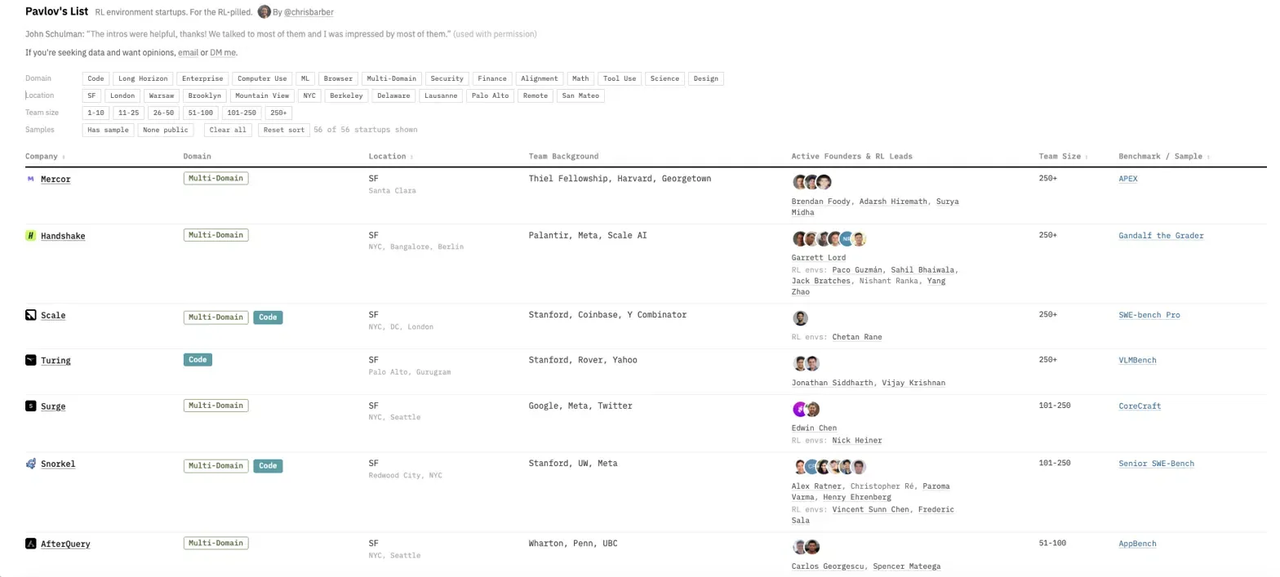Sort by Company column header
Screen dimensions: 1280x577
click(45, 156)
